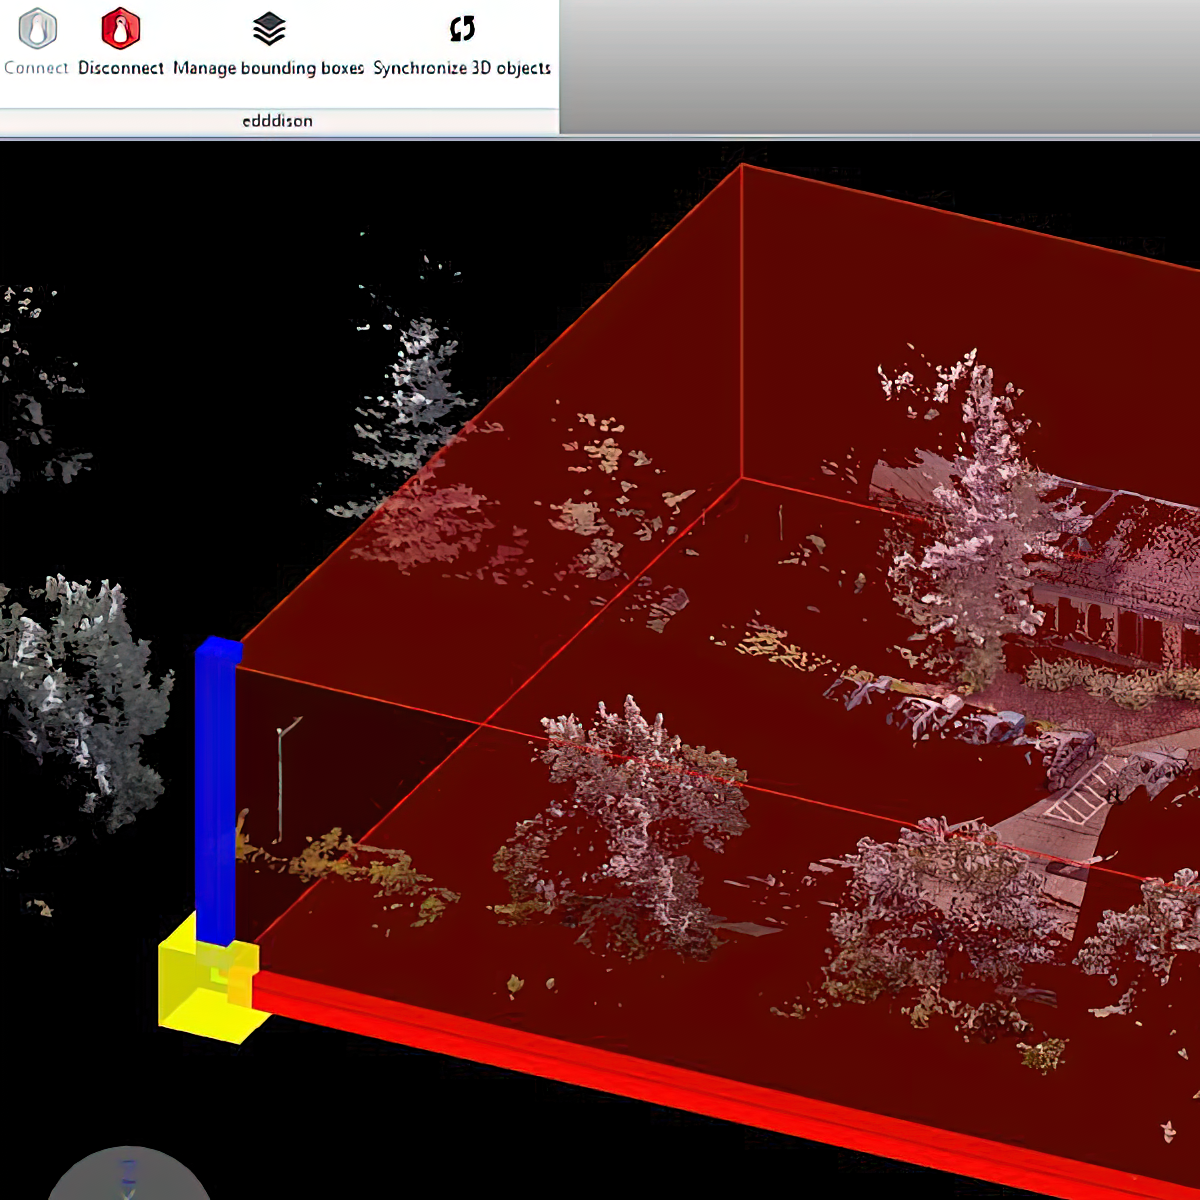
Task: Click the red Disconnect icon
Action: 120,28
